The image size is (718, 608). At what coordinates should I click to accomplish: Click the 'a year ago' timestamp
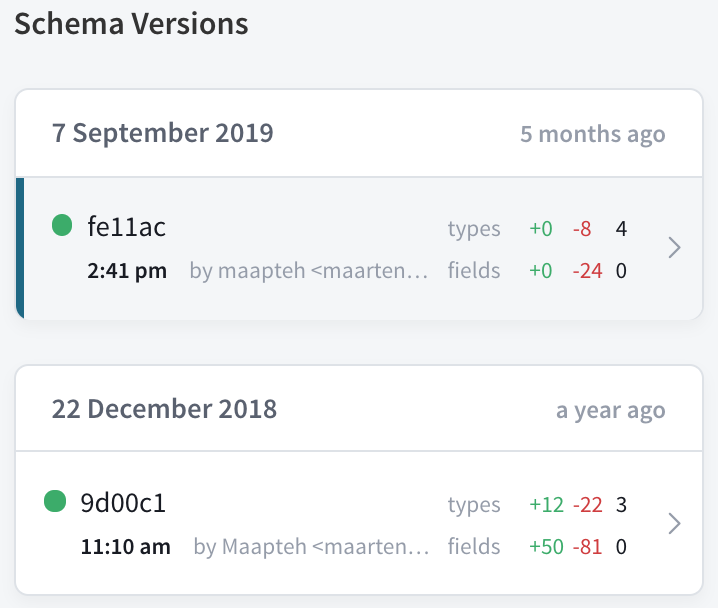coord(610,410)
